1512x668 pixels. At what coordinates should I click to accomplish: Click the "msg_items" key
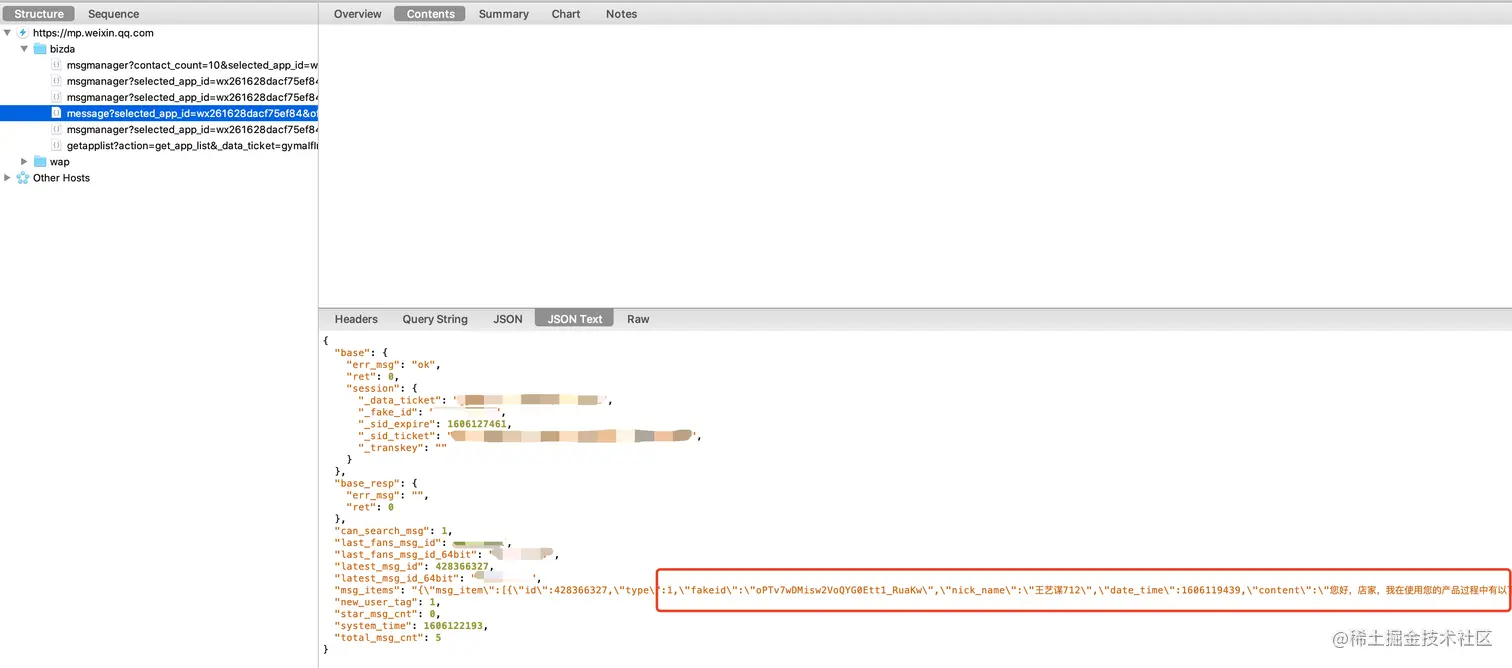click(366, 591)
